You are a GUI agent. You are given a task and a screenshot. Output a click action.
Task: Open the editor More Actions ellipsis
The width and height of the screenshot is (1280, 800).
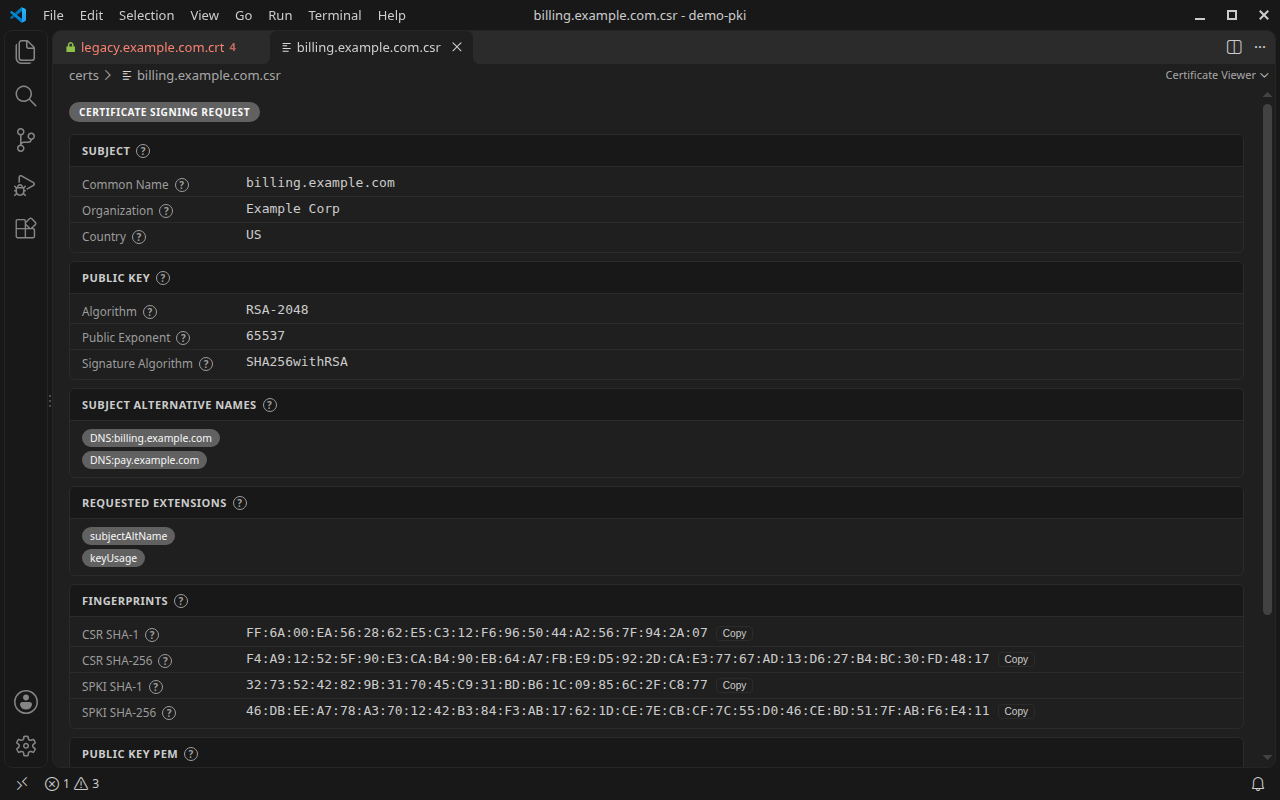point(1260,47)
